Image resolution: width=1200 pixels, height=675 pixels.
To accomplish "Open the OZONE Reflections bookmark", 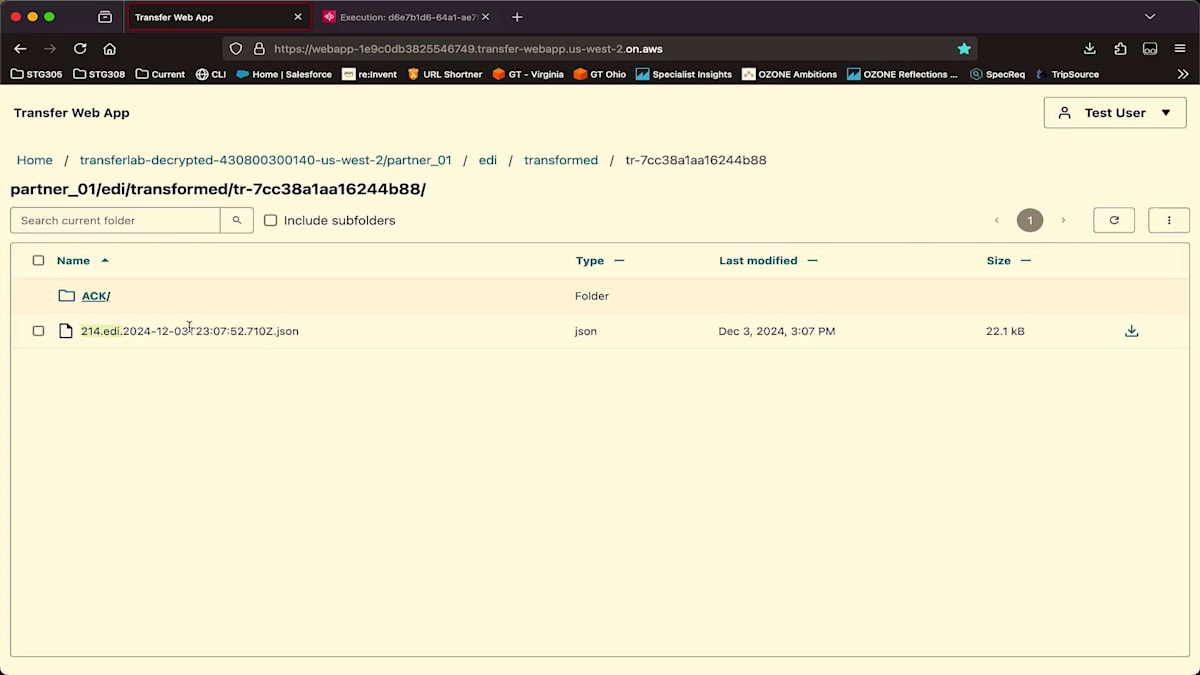I will [902, 74].
